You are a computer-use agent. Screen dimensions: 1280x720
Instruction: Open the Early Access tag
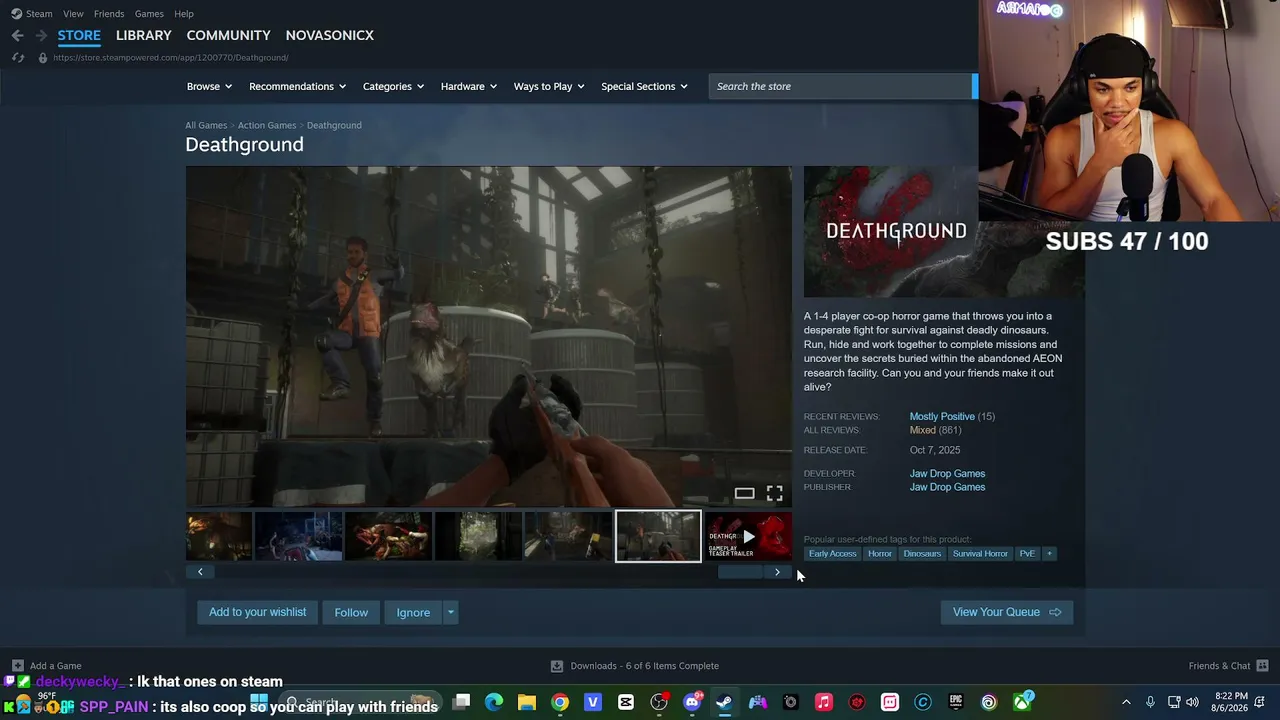[833, 553]
